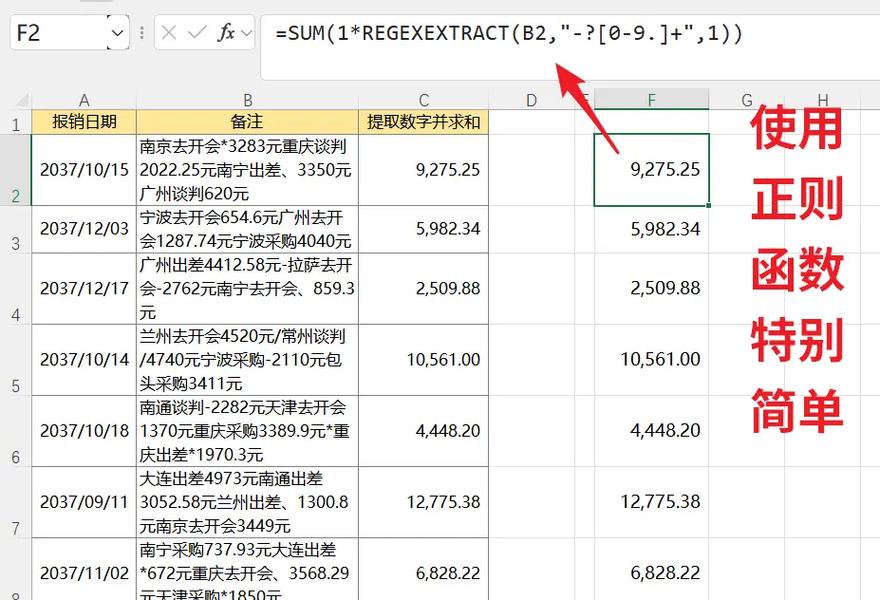Select date cell 2037/11/02
This screenshot has width=880, height=600.
click(84, 569)
